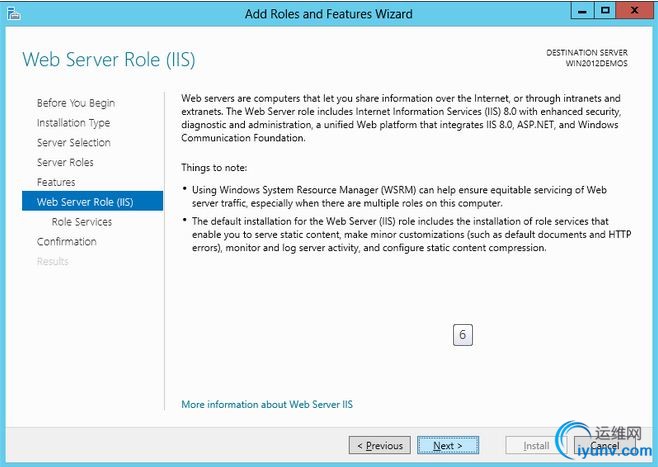Click the 'DESTINATION SERVER' label
658x467 pixels.
(x=587, y=52)
